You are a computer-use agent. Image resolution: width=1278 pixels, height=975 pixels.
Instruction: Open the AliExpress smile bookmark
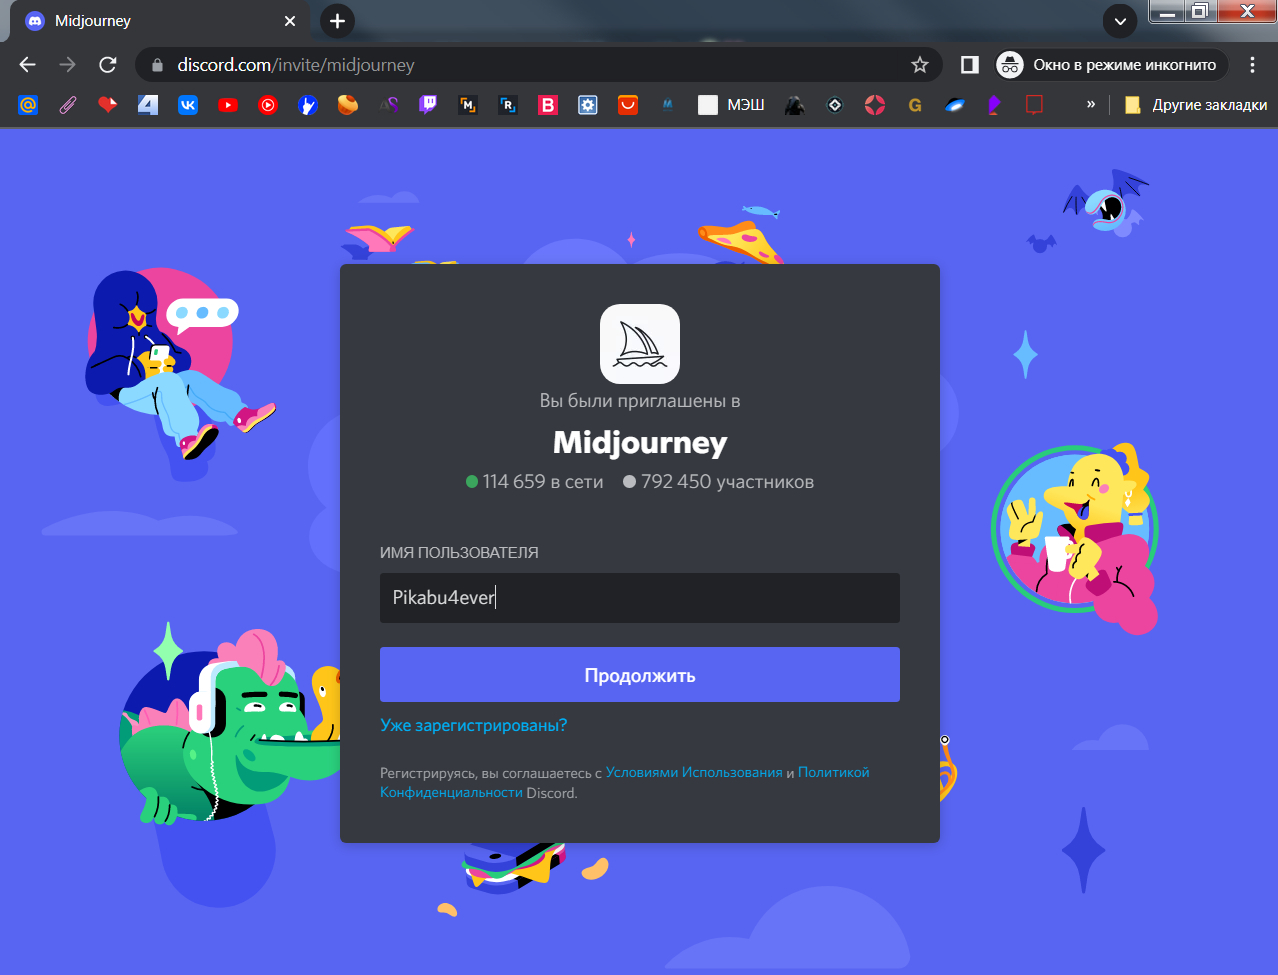(628, 104)
